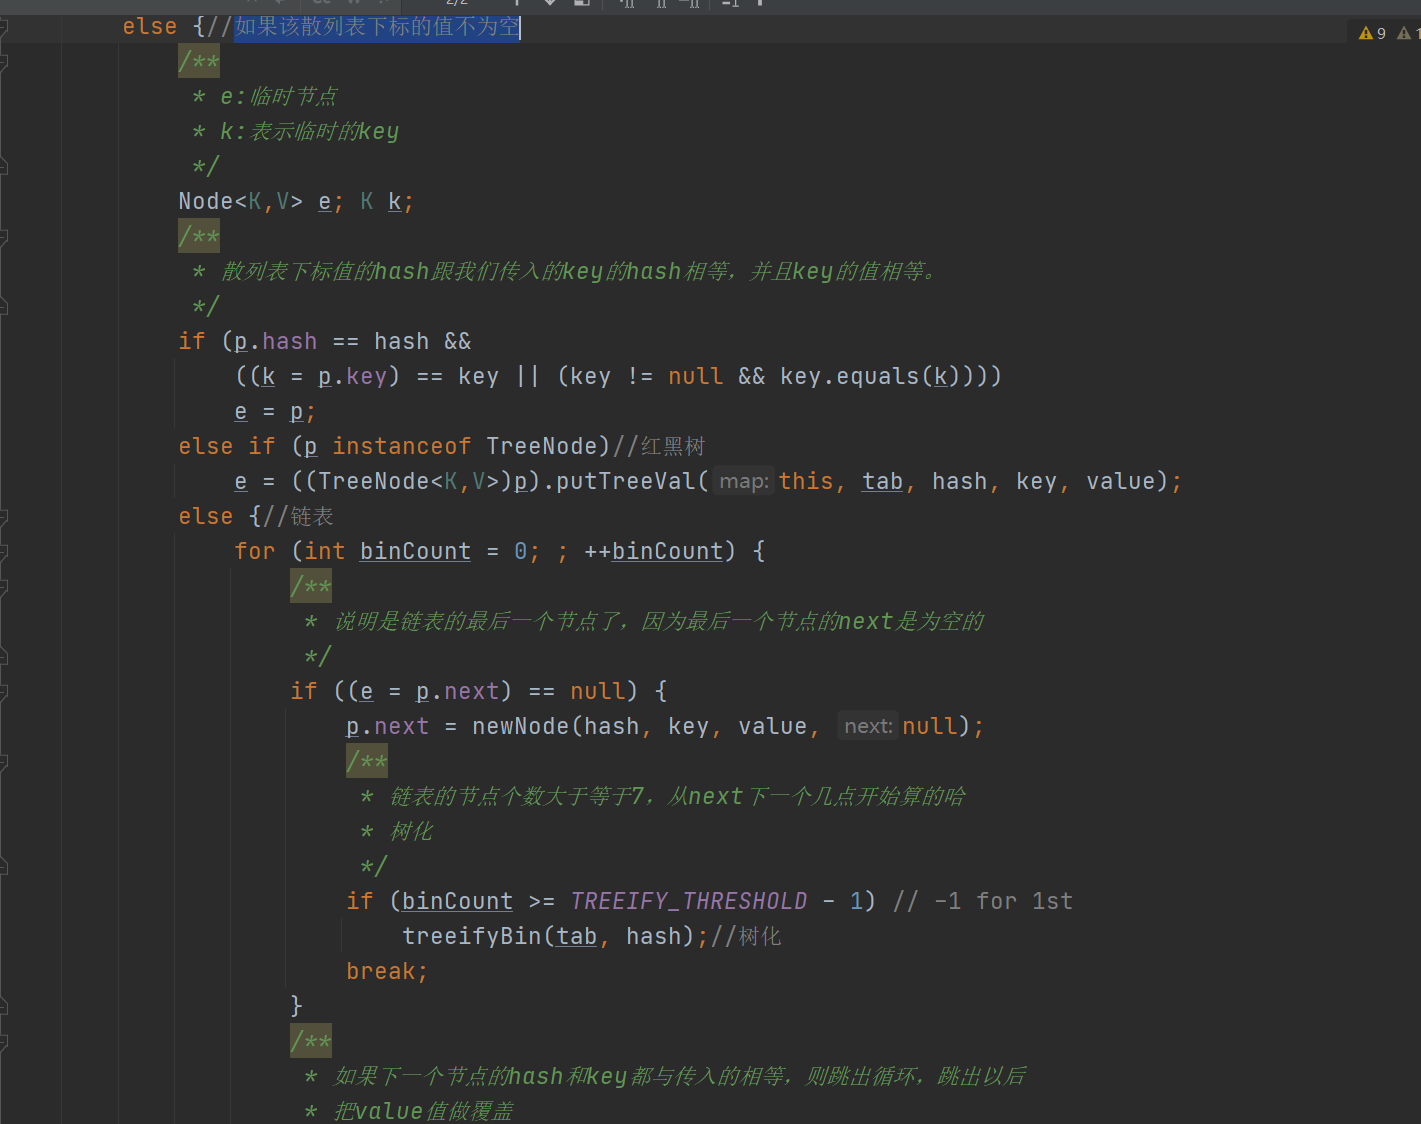Click 'Node<K,V>' type declaration
Screen dimensions: 1421x1124
tap(241, 202)
